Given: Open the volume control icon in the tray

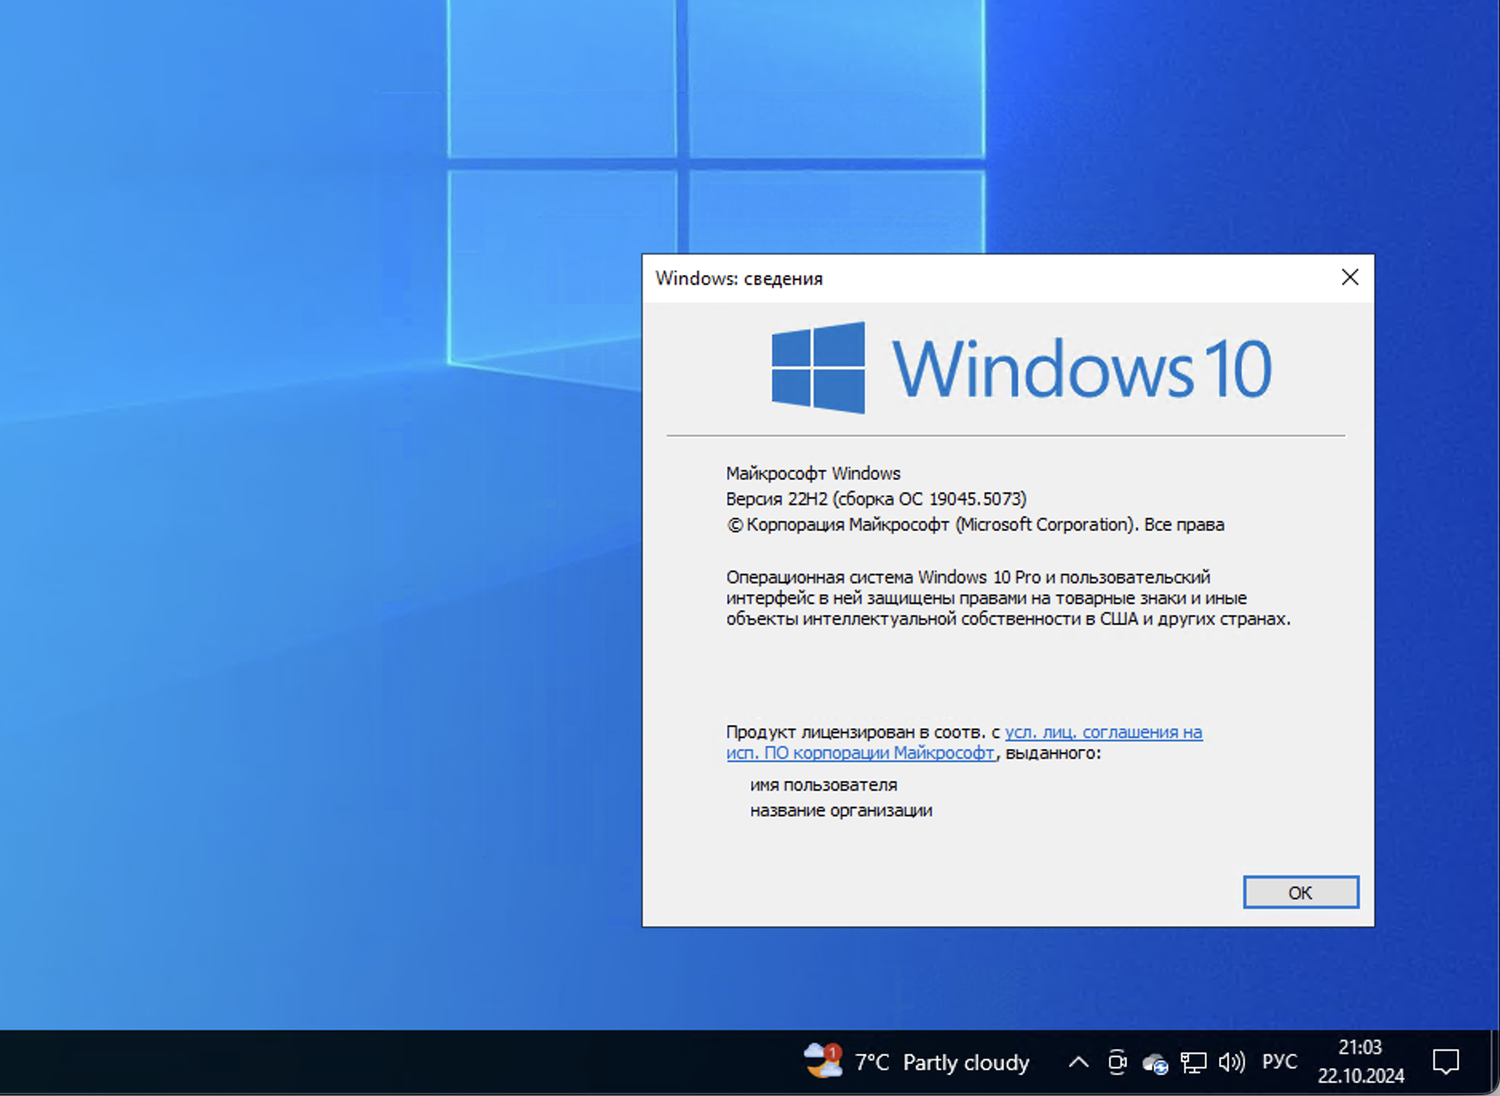Looking at the screenshot, I should (1232, 1062).
